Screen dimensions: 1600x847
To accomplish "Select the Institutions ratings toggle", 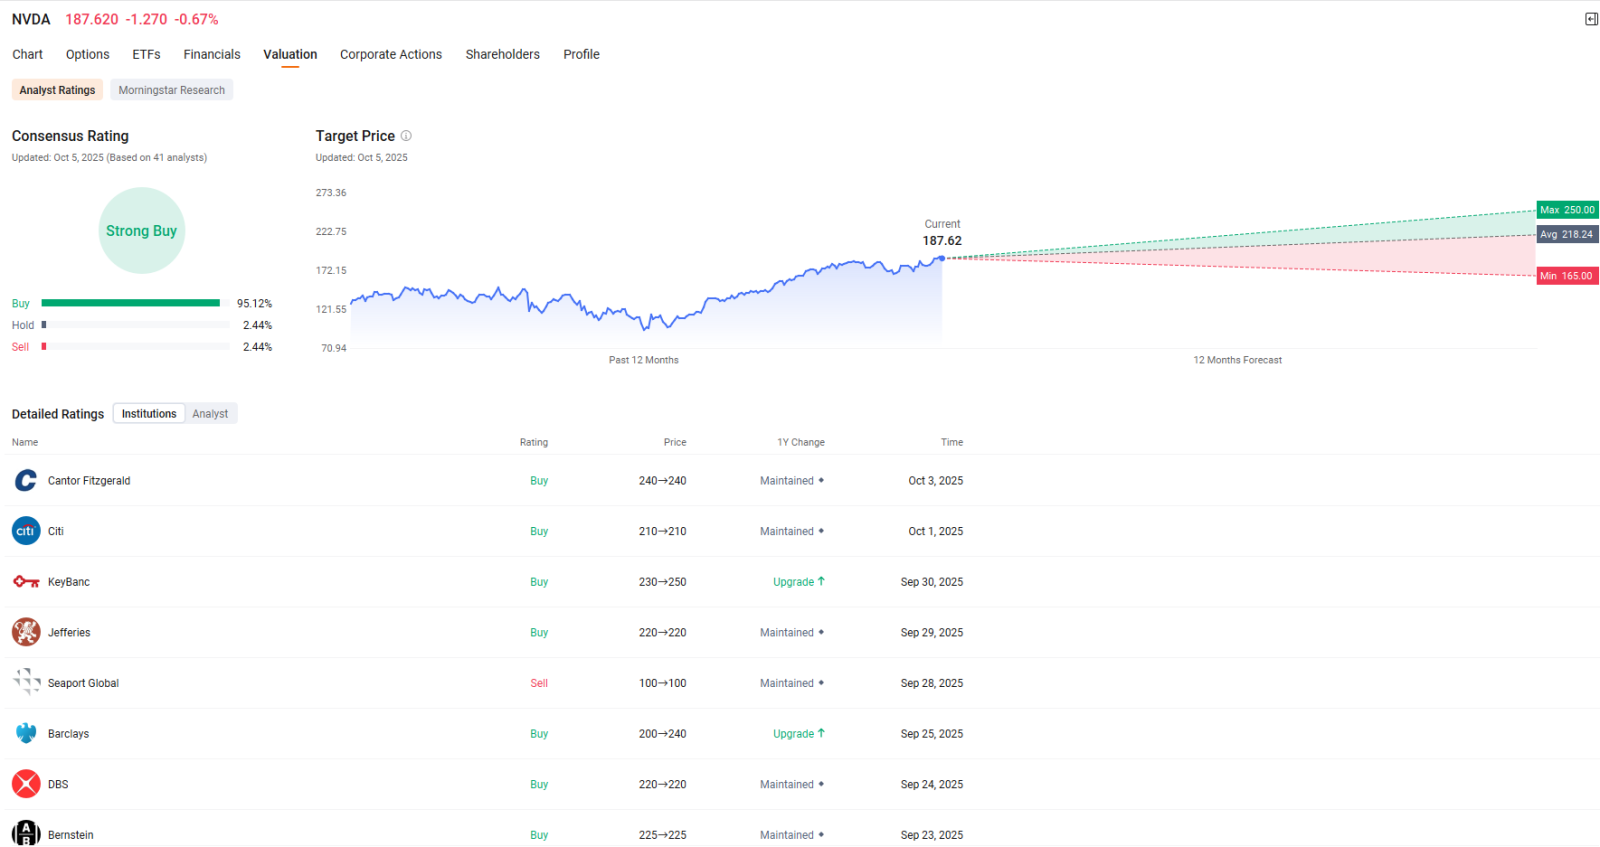I will pyautogui.click(x=149, y=414).
